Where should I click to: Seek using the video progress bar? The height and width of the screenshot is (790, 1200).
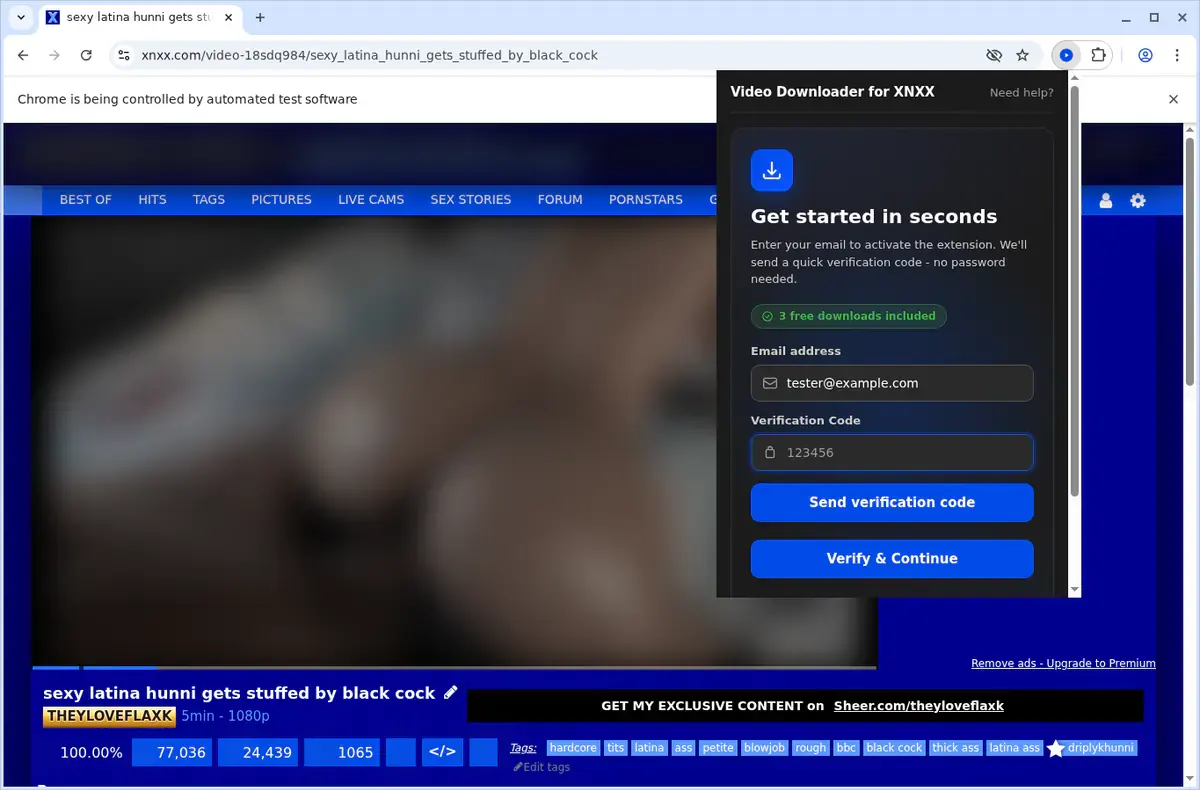coord(454,667)
